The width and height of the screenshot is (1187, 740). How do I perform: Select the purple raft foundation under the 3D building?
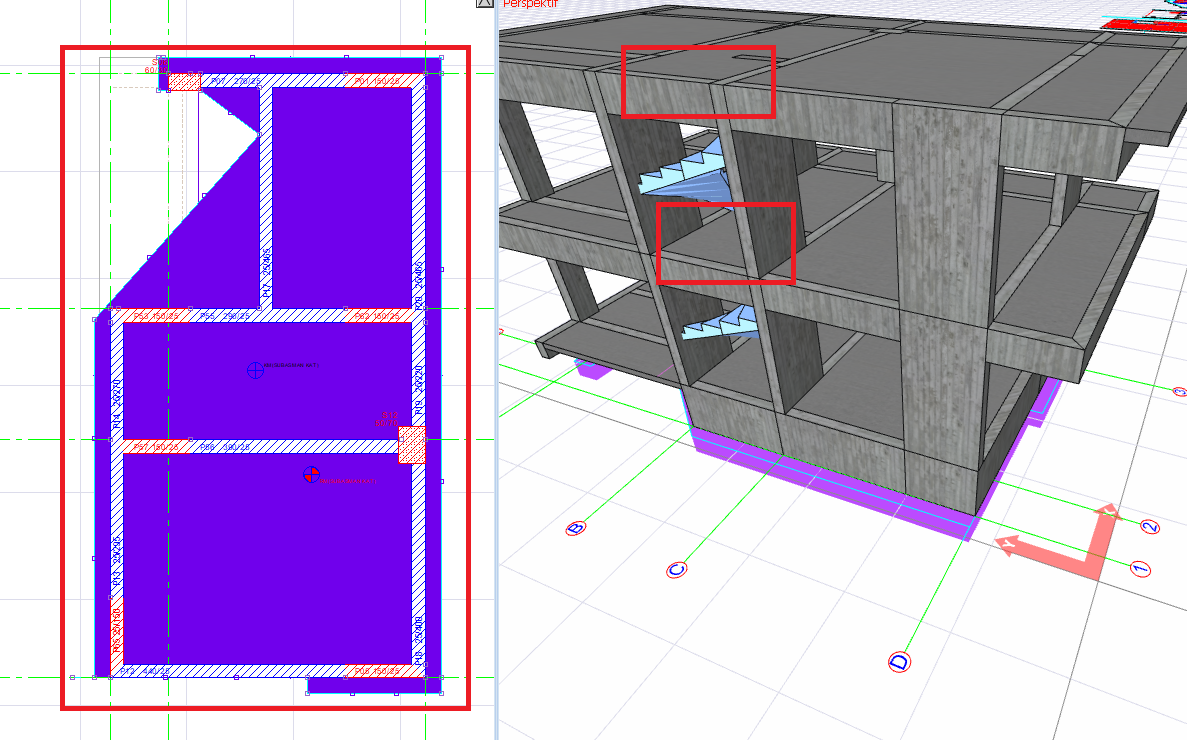tap(833, 484)
